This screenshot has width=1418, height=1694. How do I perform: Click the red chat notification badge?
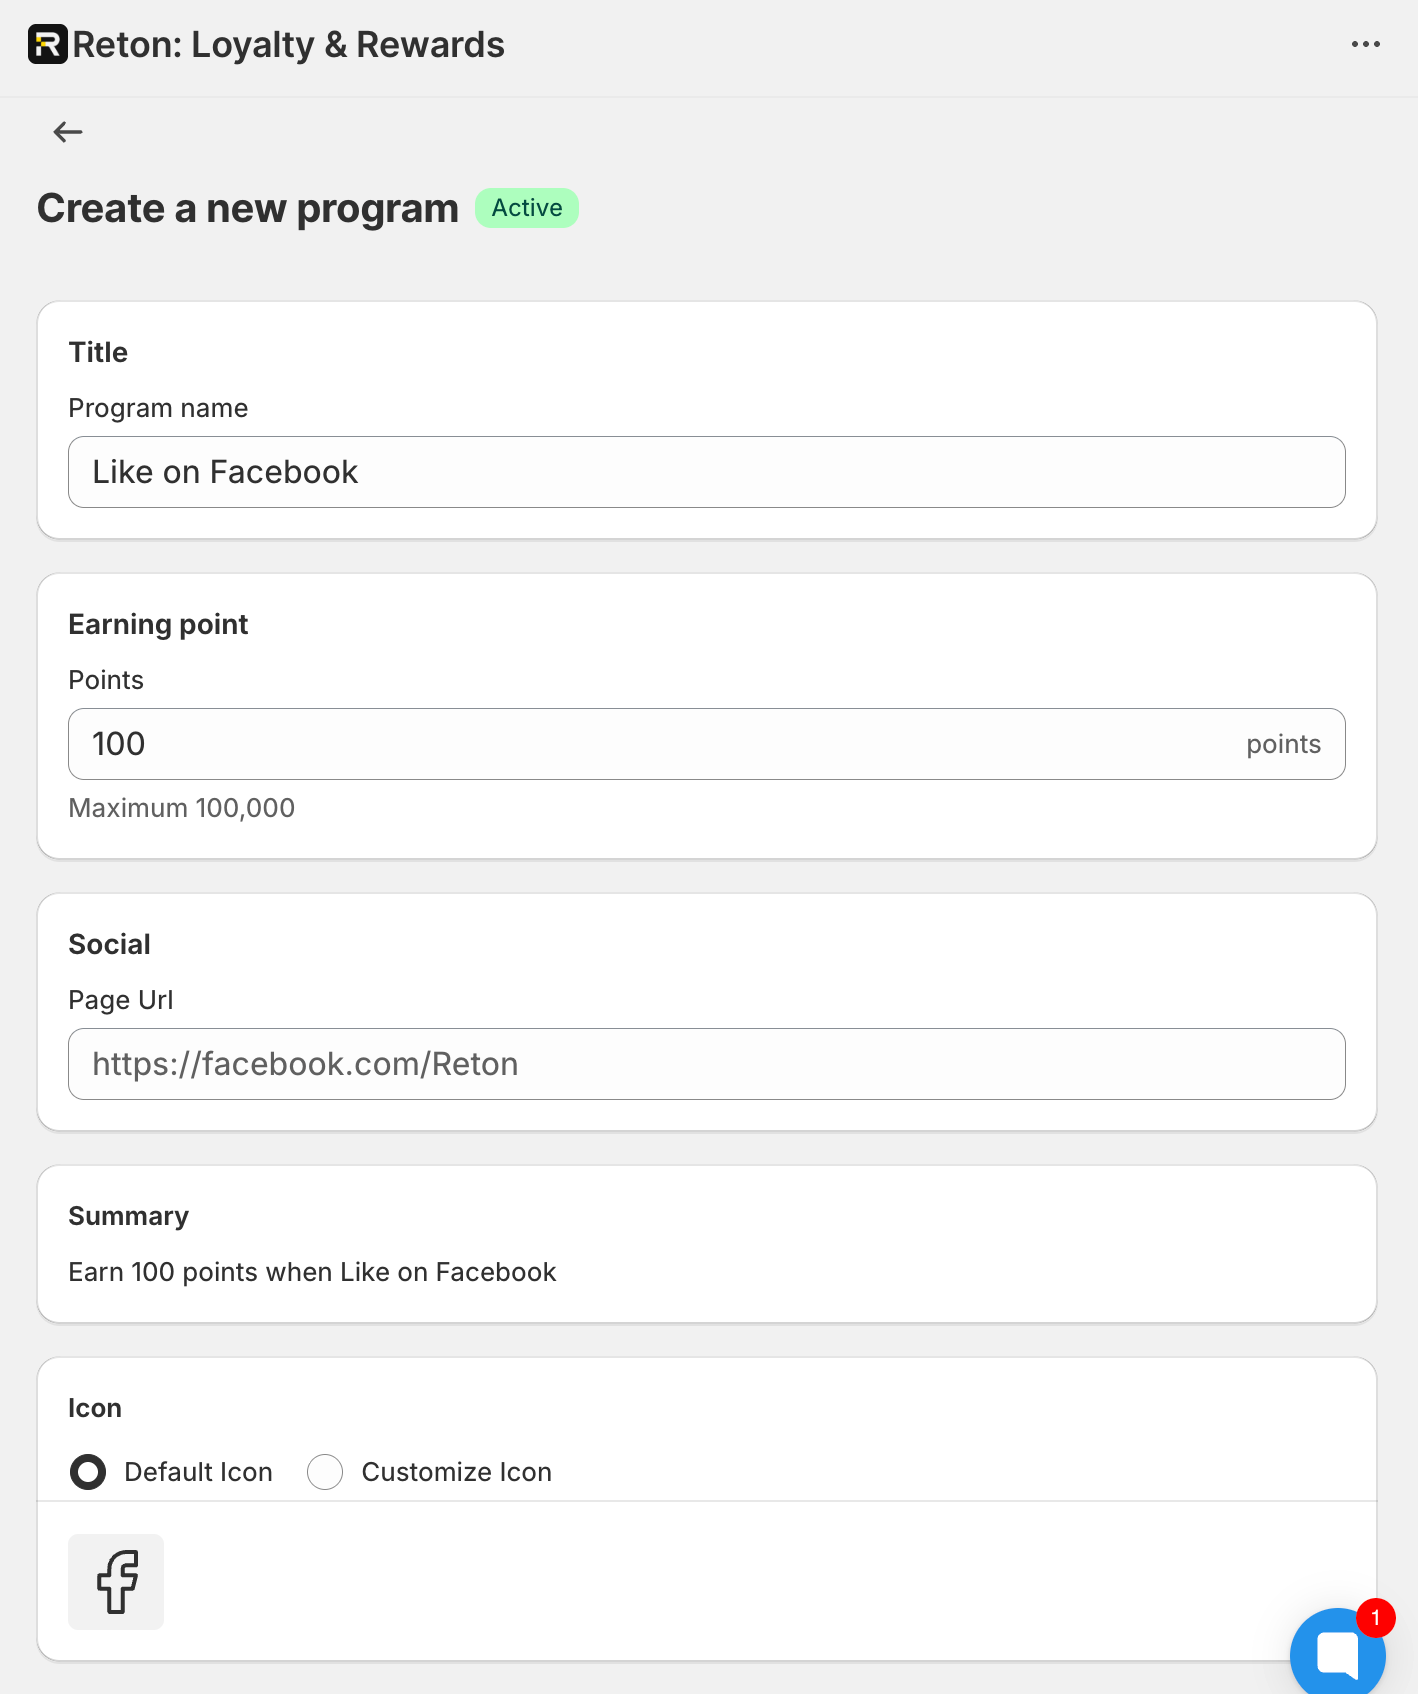point(1376,1618)
